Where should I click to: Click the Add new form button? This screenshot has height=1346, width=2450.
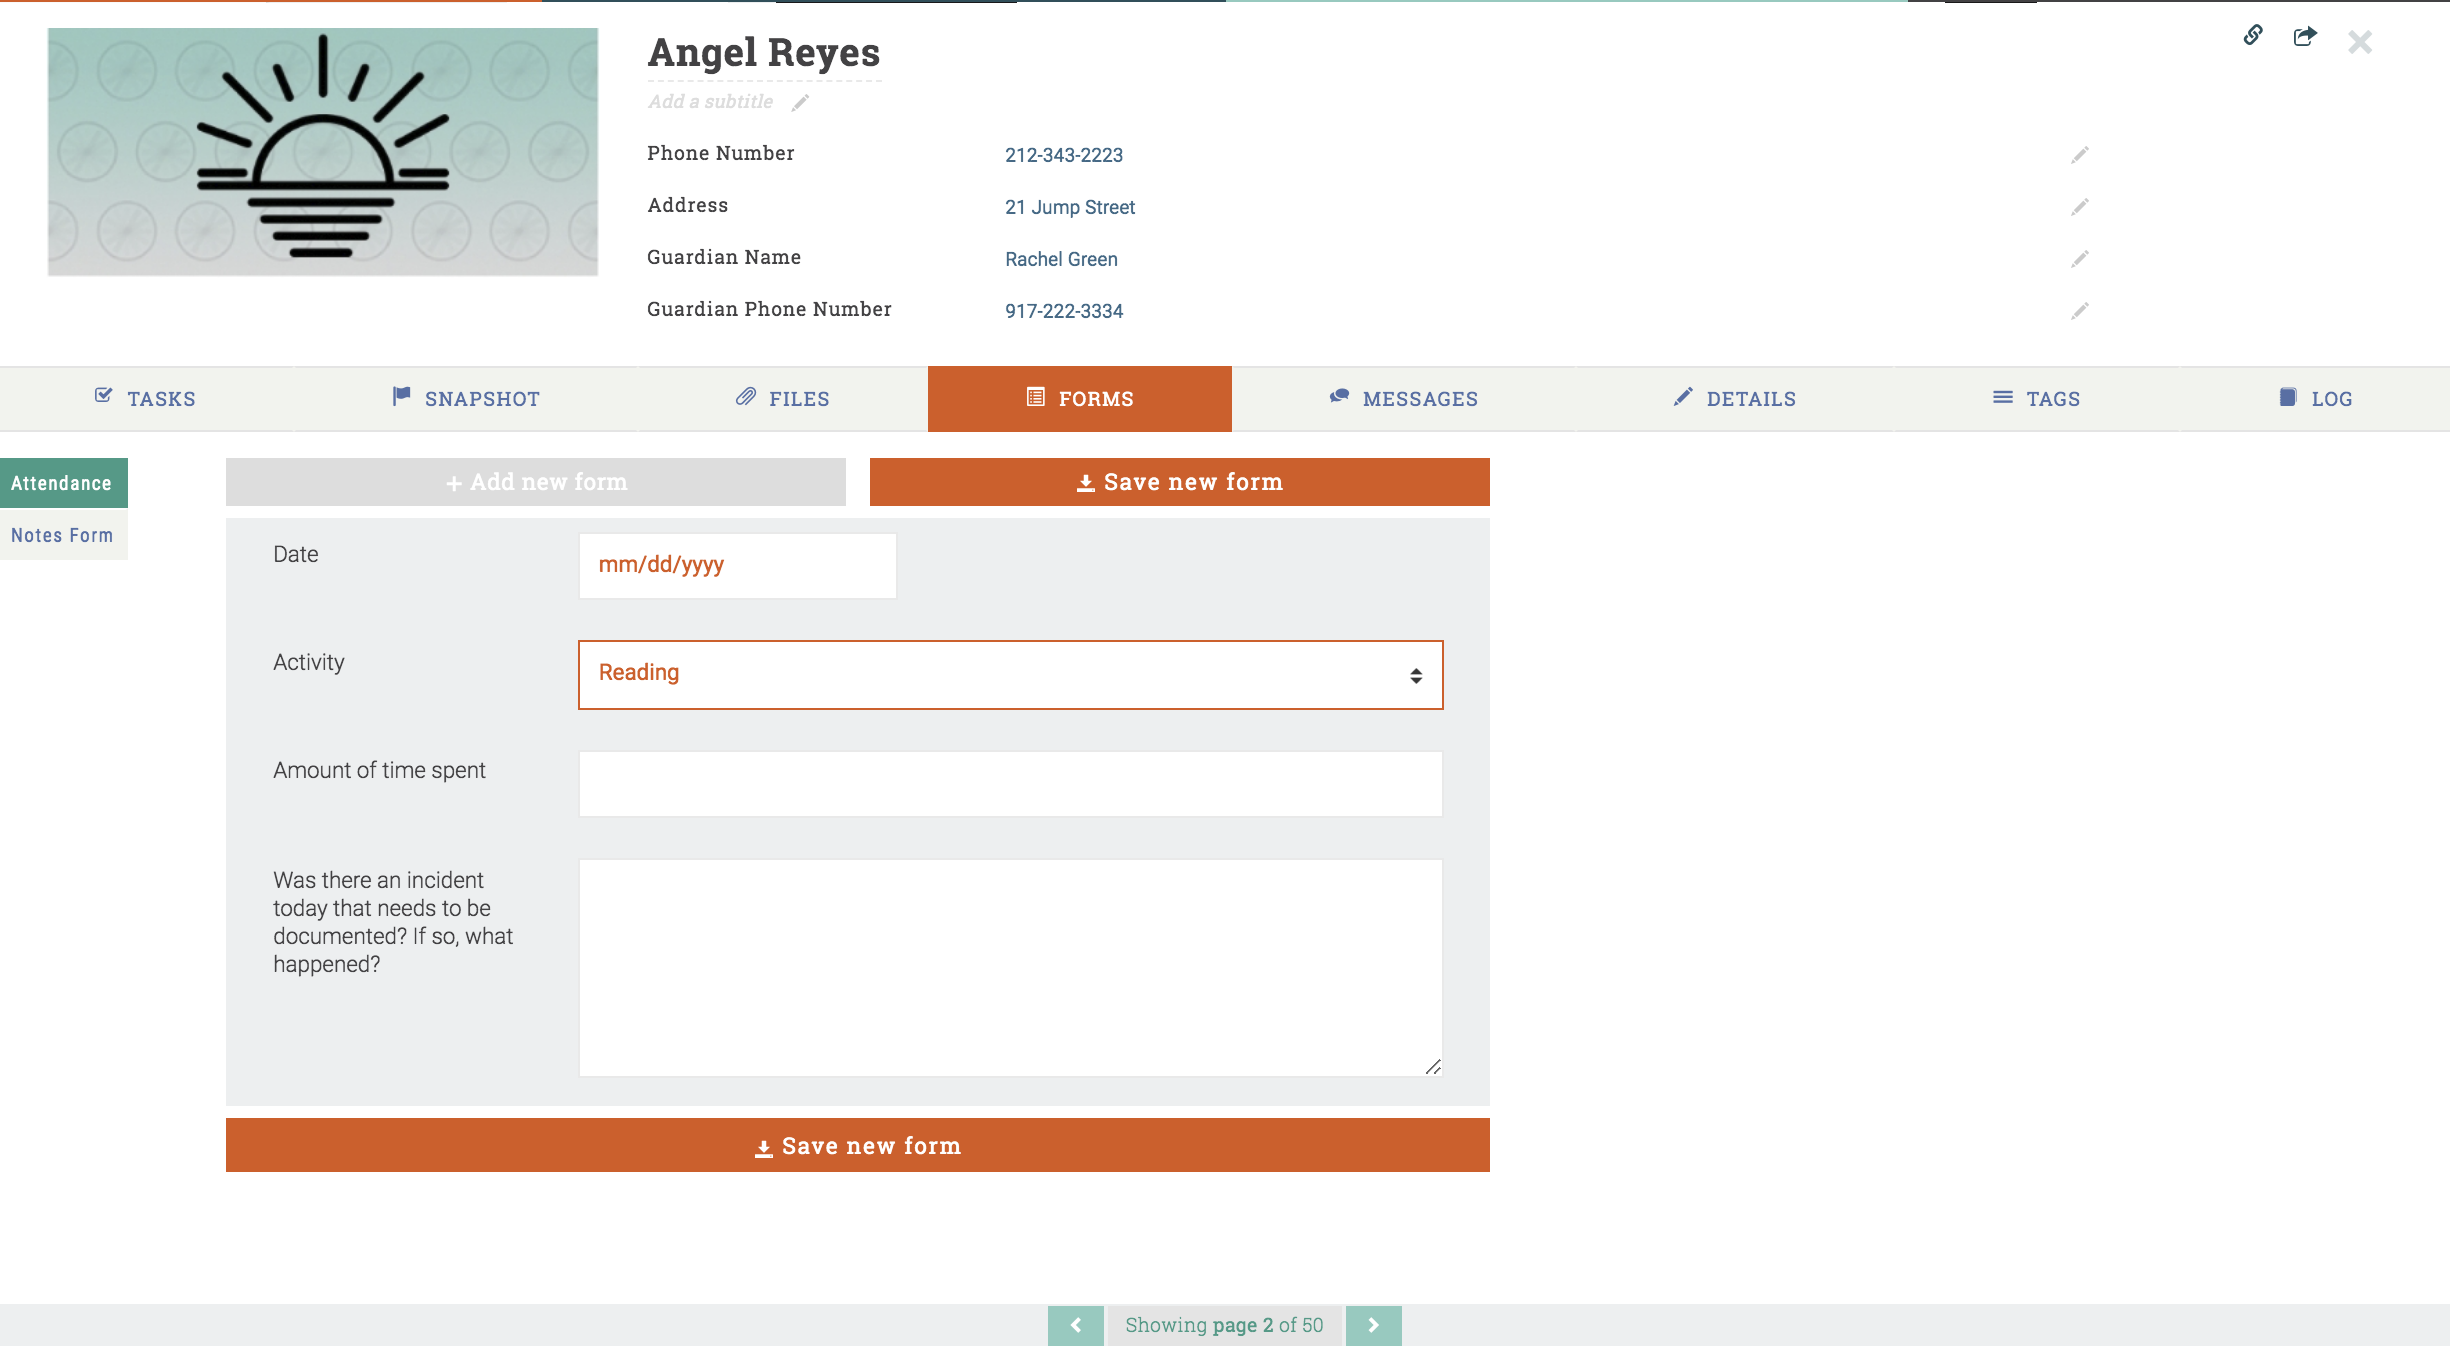tap(535, 482)
